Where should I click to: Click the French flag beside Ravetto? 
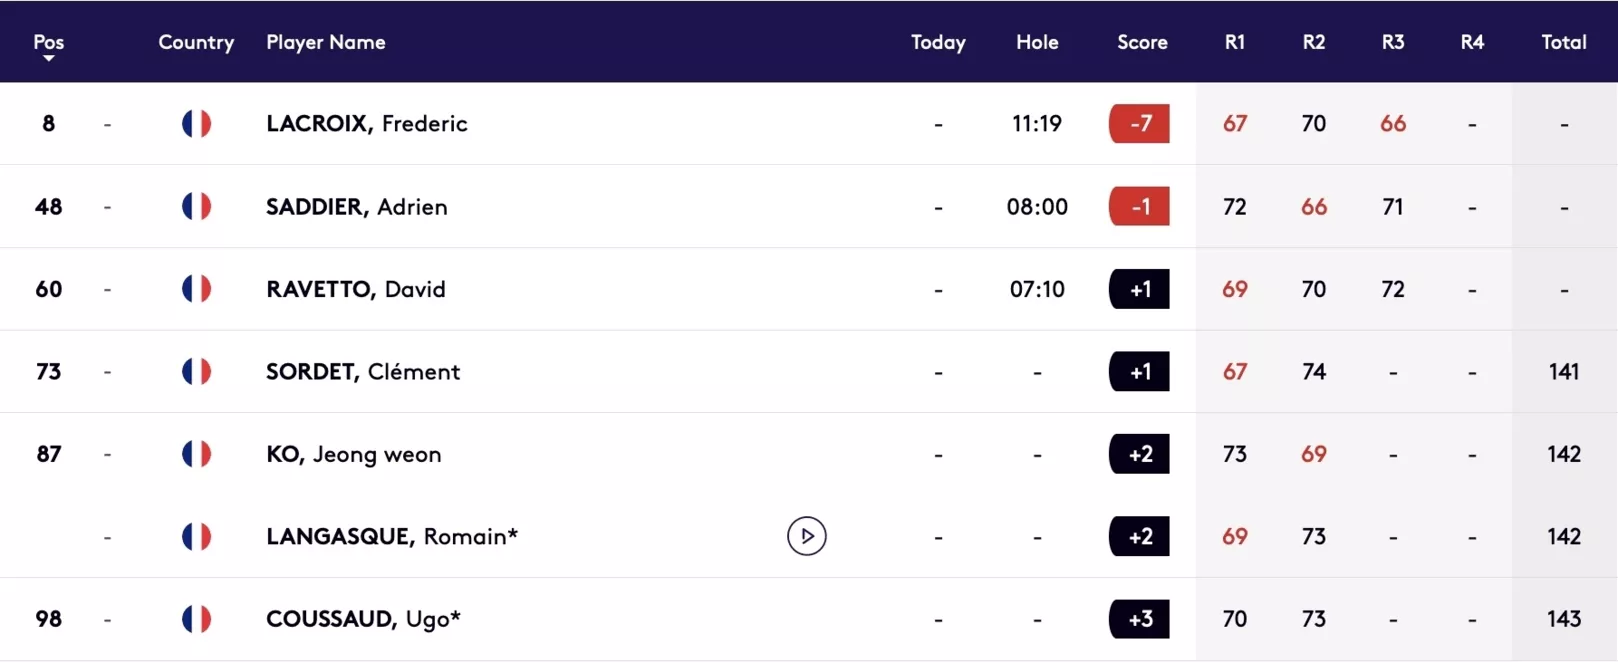(x=196, y=289)
